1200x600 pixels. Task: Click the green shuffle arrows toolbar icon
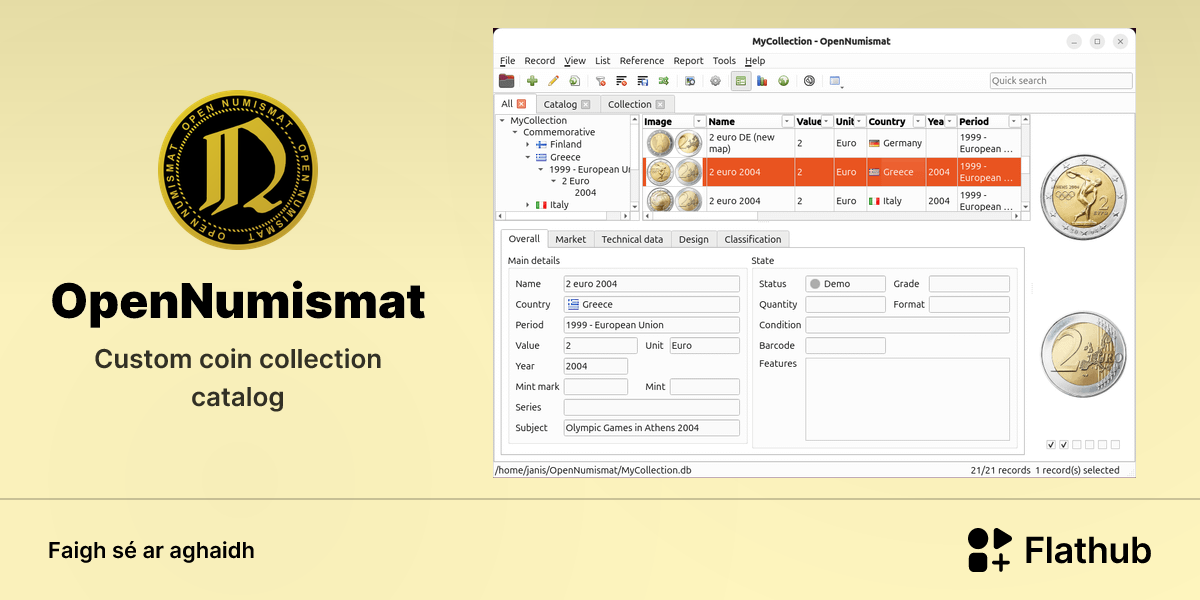[x=663, y=81]
